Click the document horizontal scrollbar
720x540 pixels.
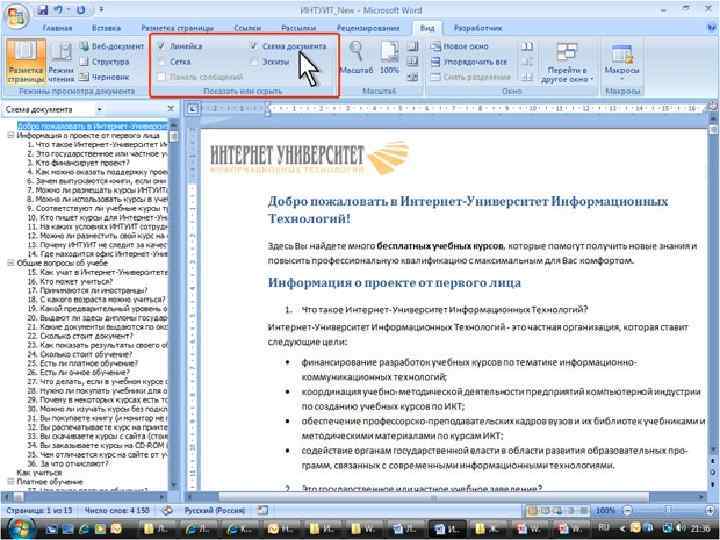tap(444, 496)
